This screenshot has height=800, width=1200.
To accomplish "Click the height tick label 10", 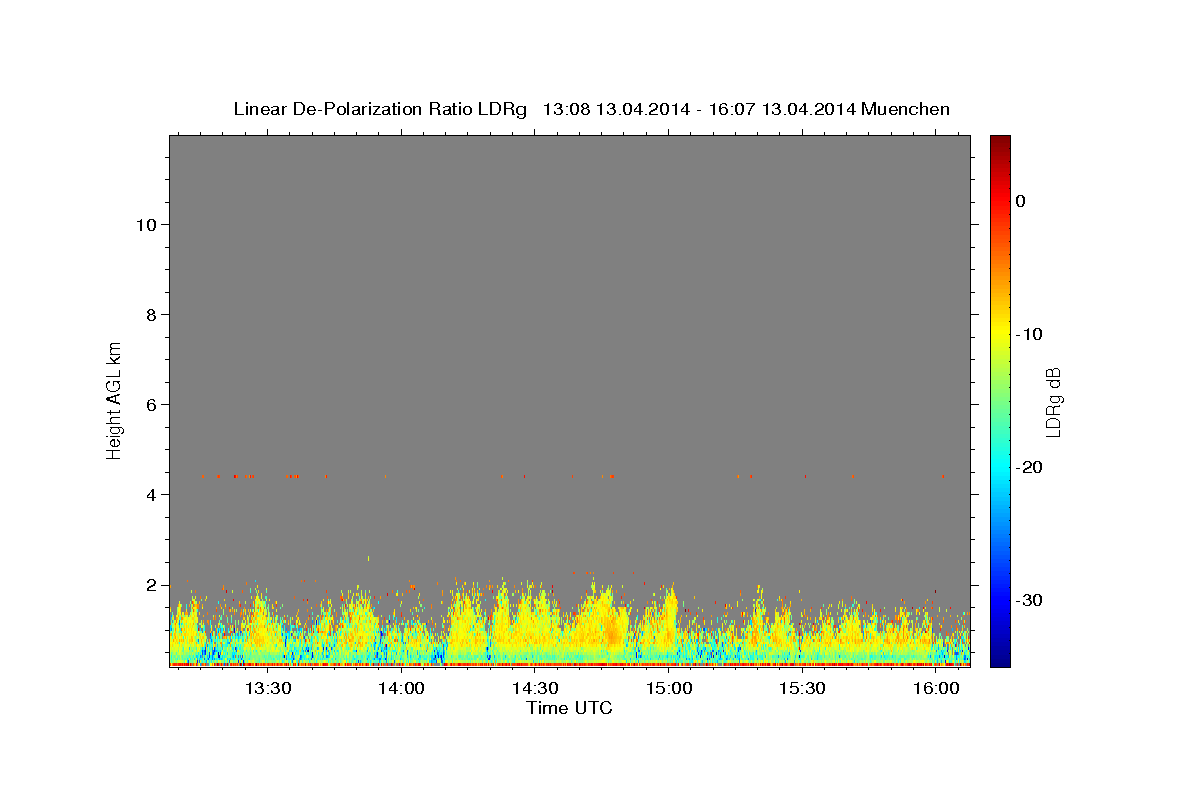I will click(146, 225).
